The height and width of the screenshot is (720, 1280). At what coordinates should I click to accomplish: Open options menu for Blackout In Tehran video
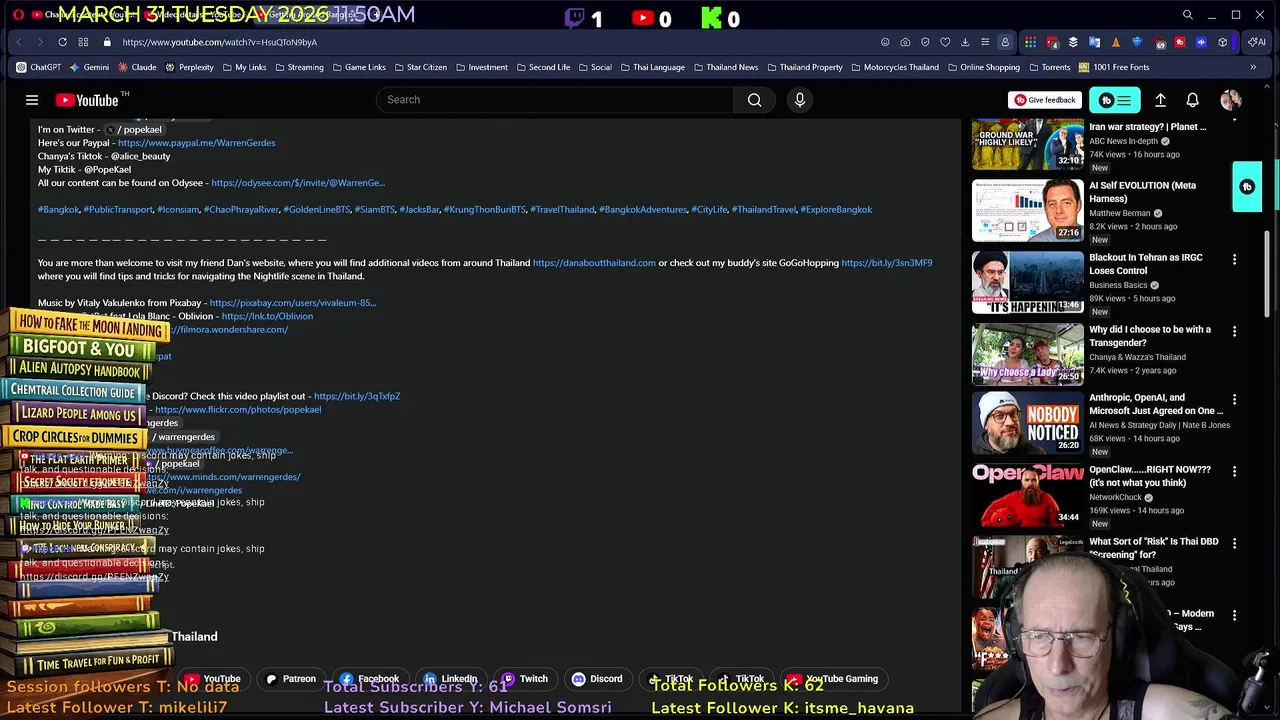[x=1234, y=259]
